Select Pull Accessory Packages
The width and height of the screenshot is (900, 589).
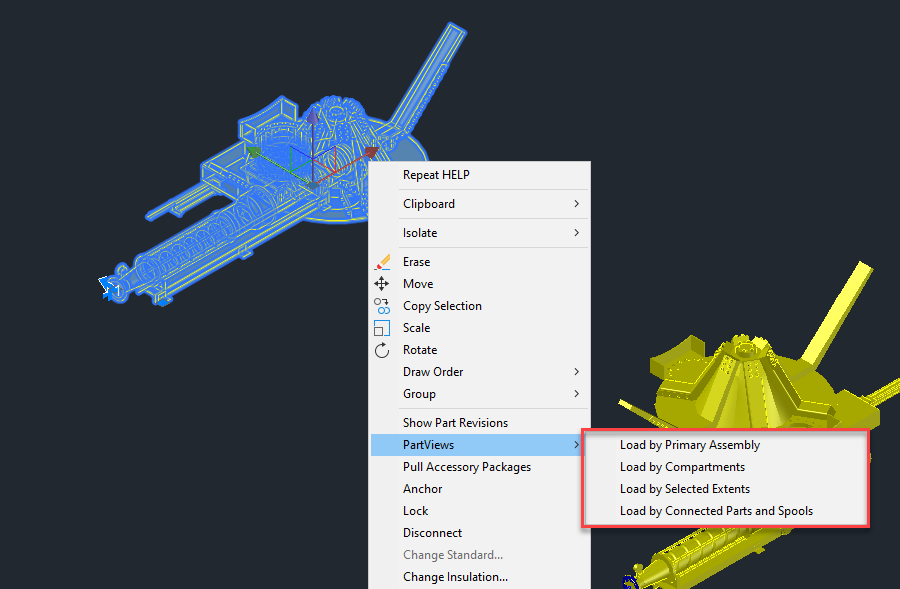(x=480, y=467)
